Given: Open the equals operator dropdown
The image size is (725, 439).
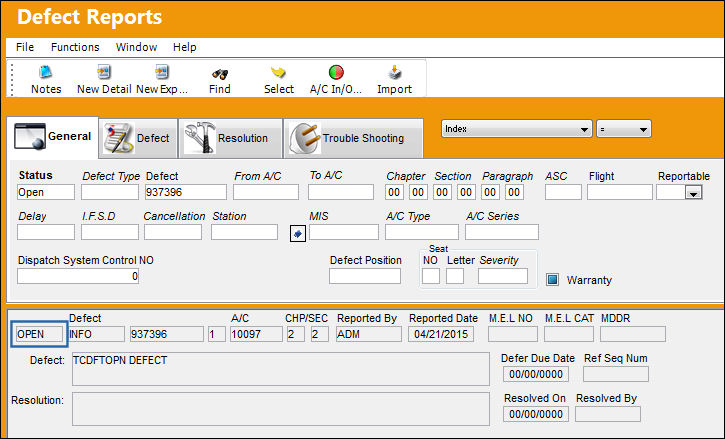Looking at the screenshot, I should pos(624,129).
